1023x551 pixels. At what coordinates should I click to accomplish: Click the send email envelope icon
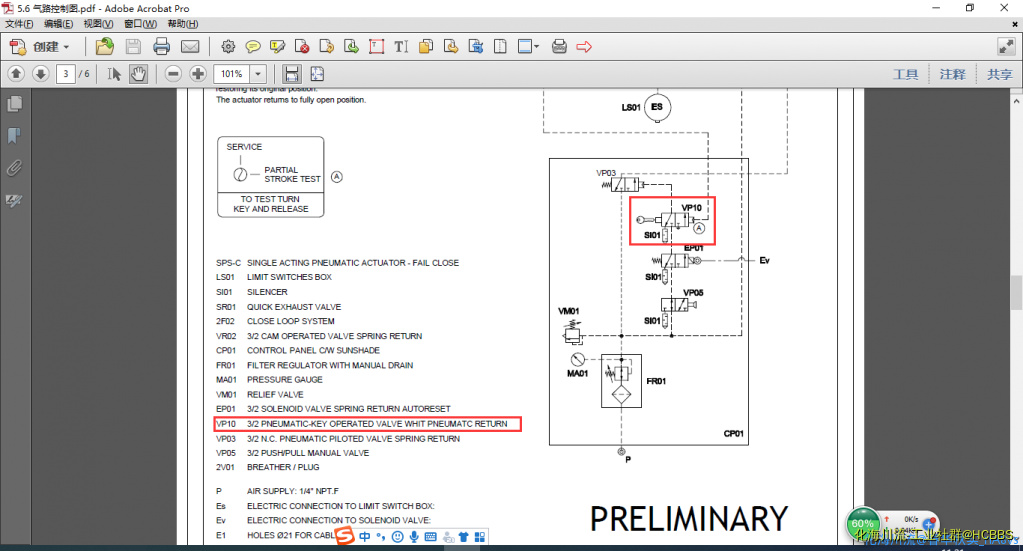(x=190, y=46)
